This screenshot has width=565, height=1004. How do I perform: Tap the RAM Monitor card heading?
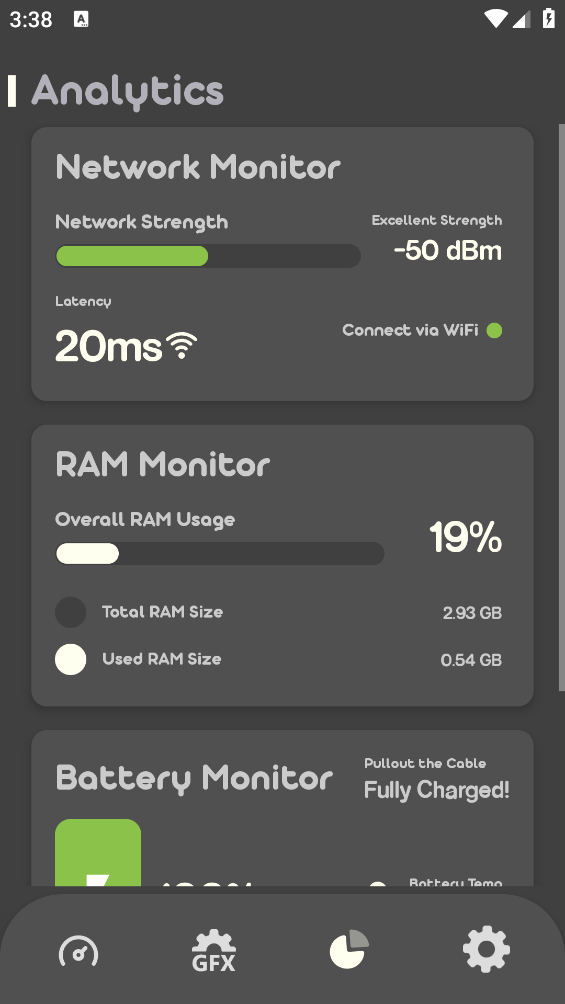pos(163,464)
